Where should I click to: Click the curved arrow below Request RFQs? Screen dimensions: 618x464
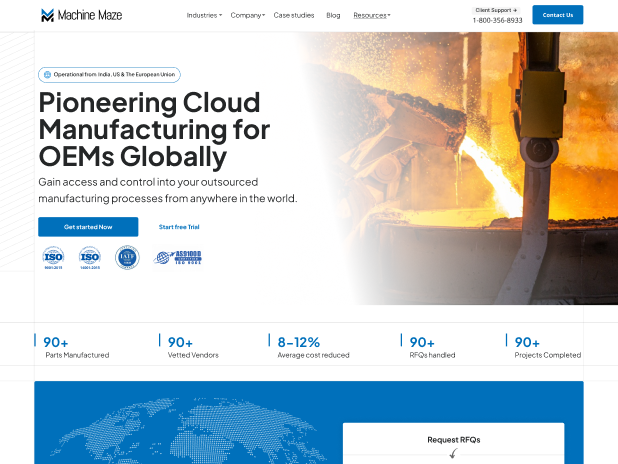click(x=453, y=454)
